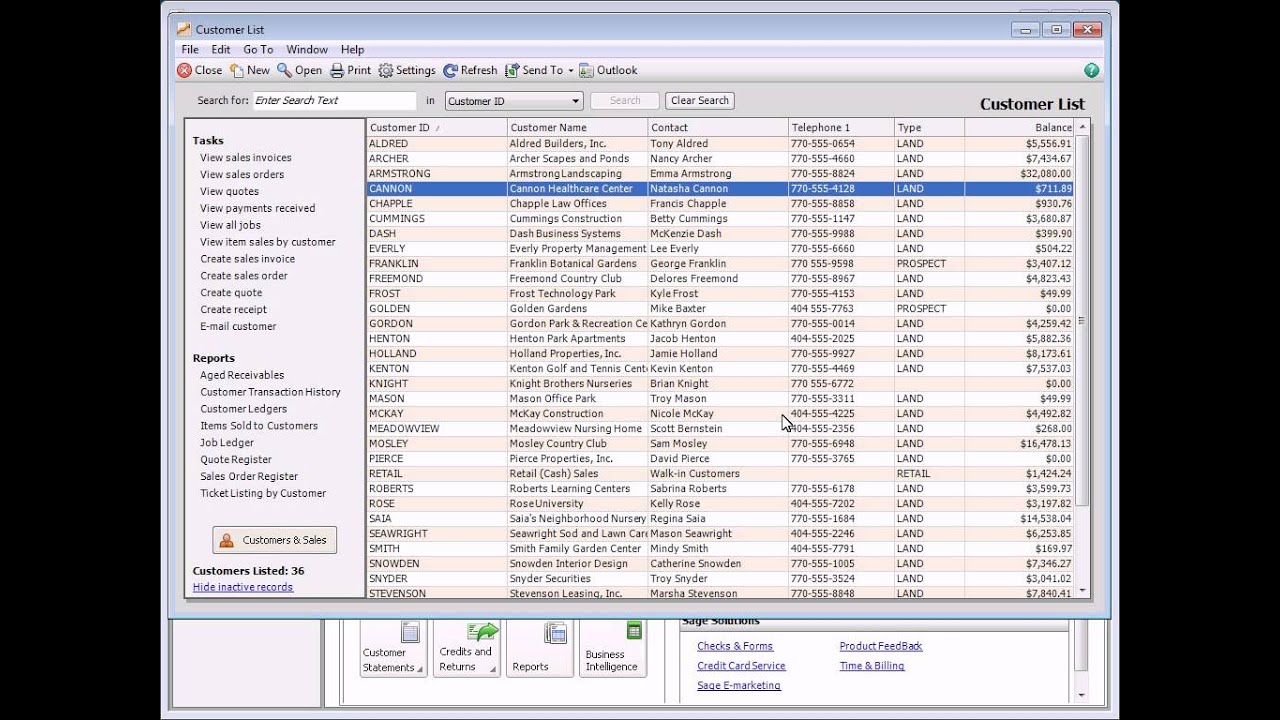Screen dimensions: 1280x720
Task: Click the Close toolbar icon
Action: (185, 70)
